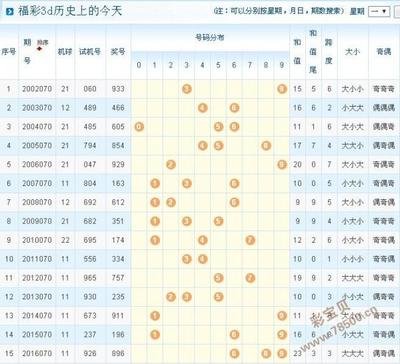
Task: Click 小小小 in row 2011070
Action: click(x=352, y=259)
